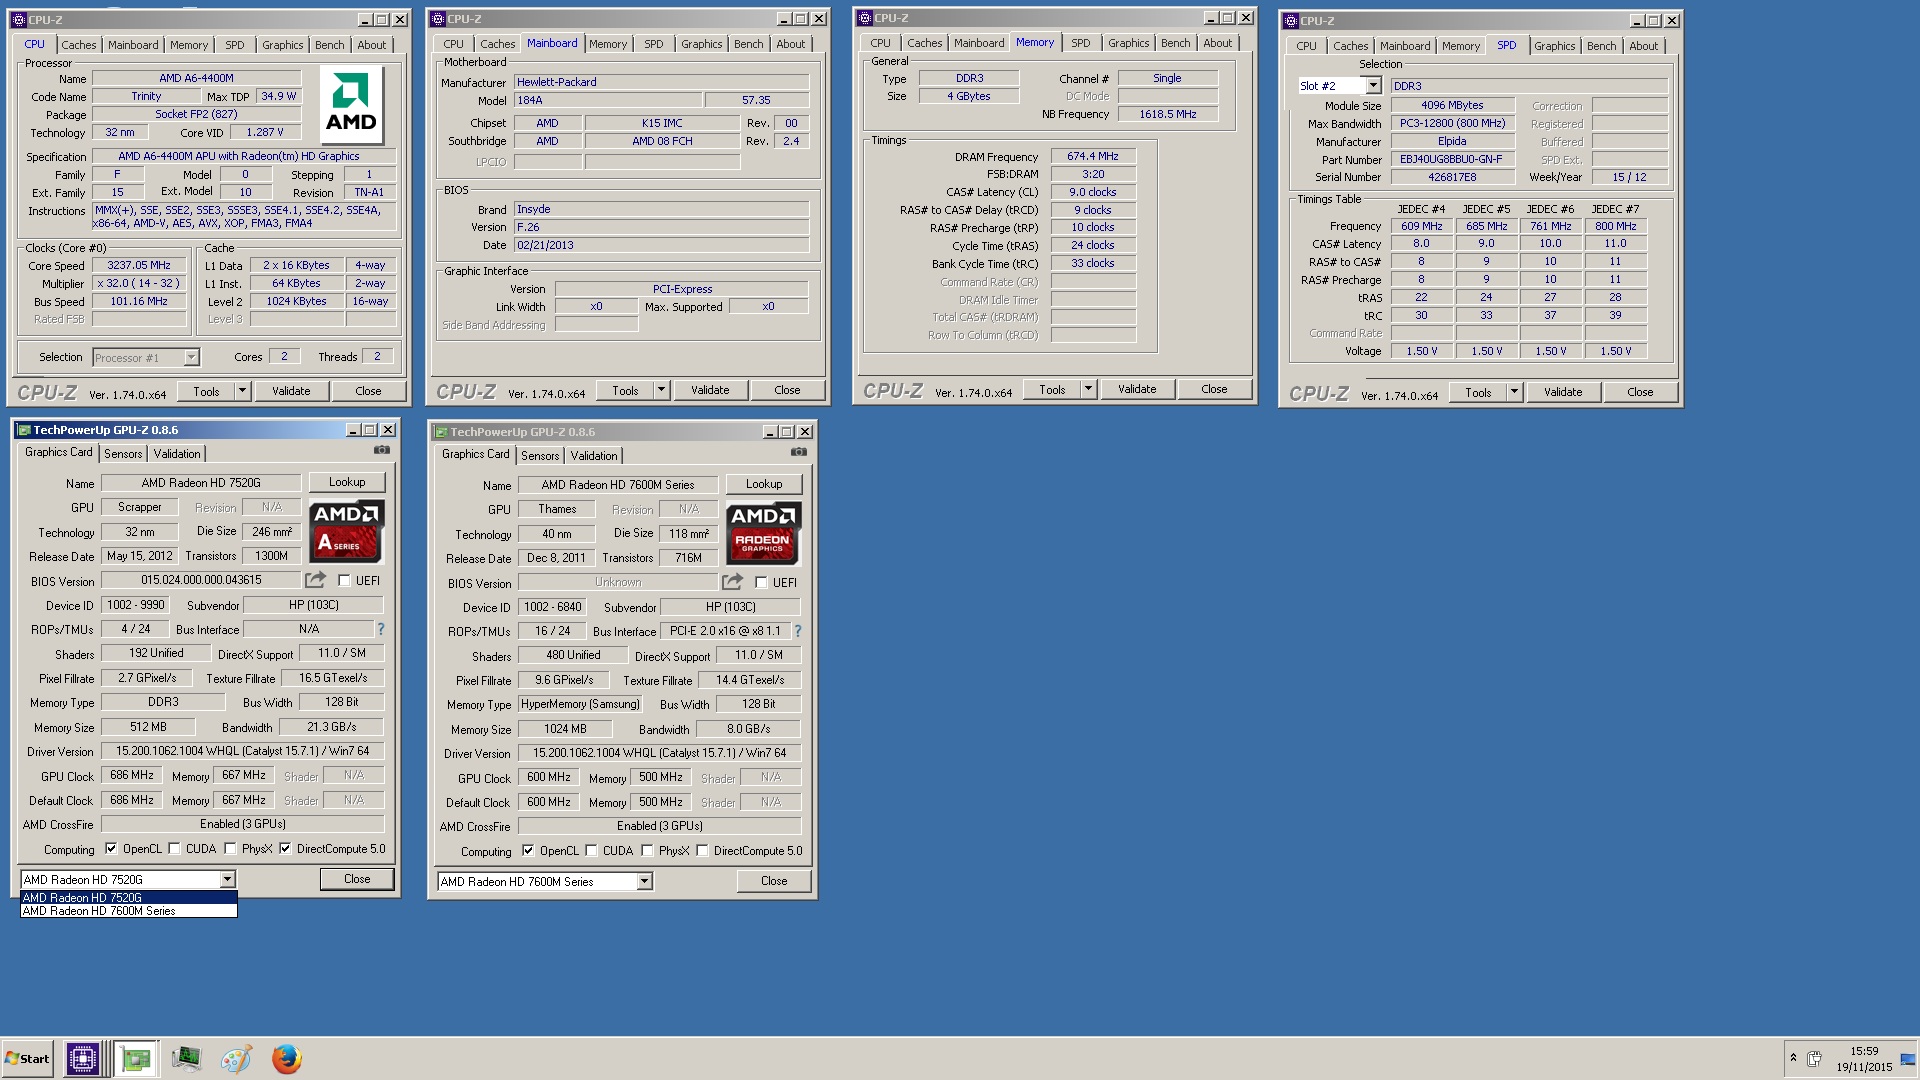Click Tools button in CPU-Z SPD window

pos(1478,392)
